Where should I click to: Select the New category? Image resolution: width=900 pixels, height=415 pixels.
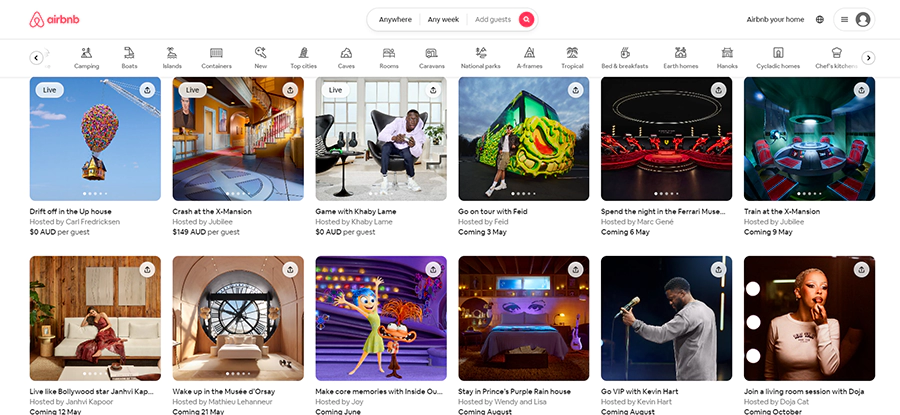coord(261,58)
